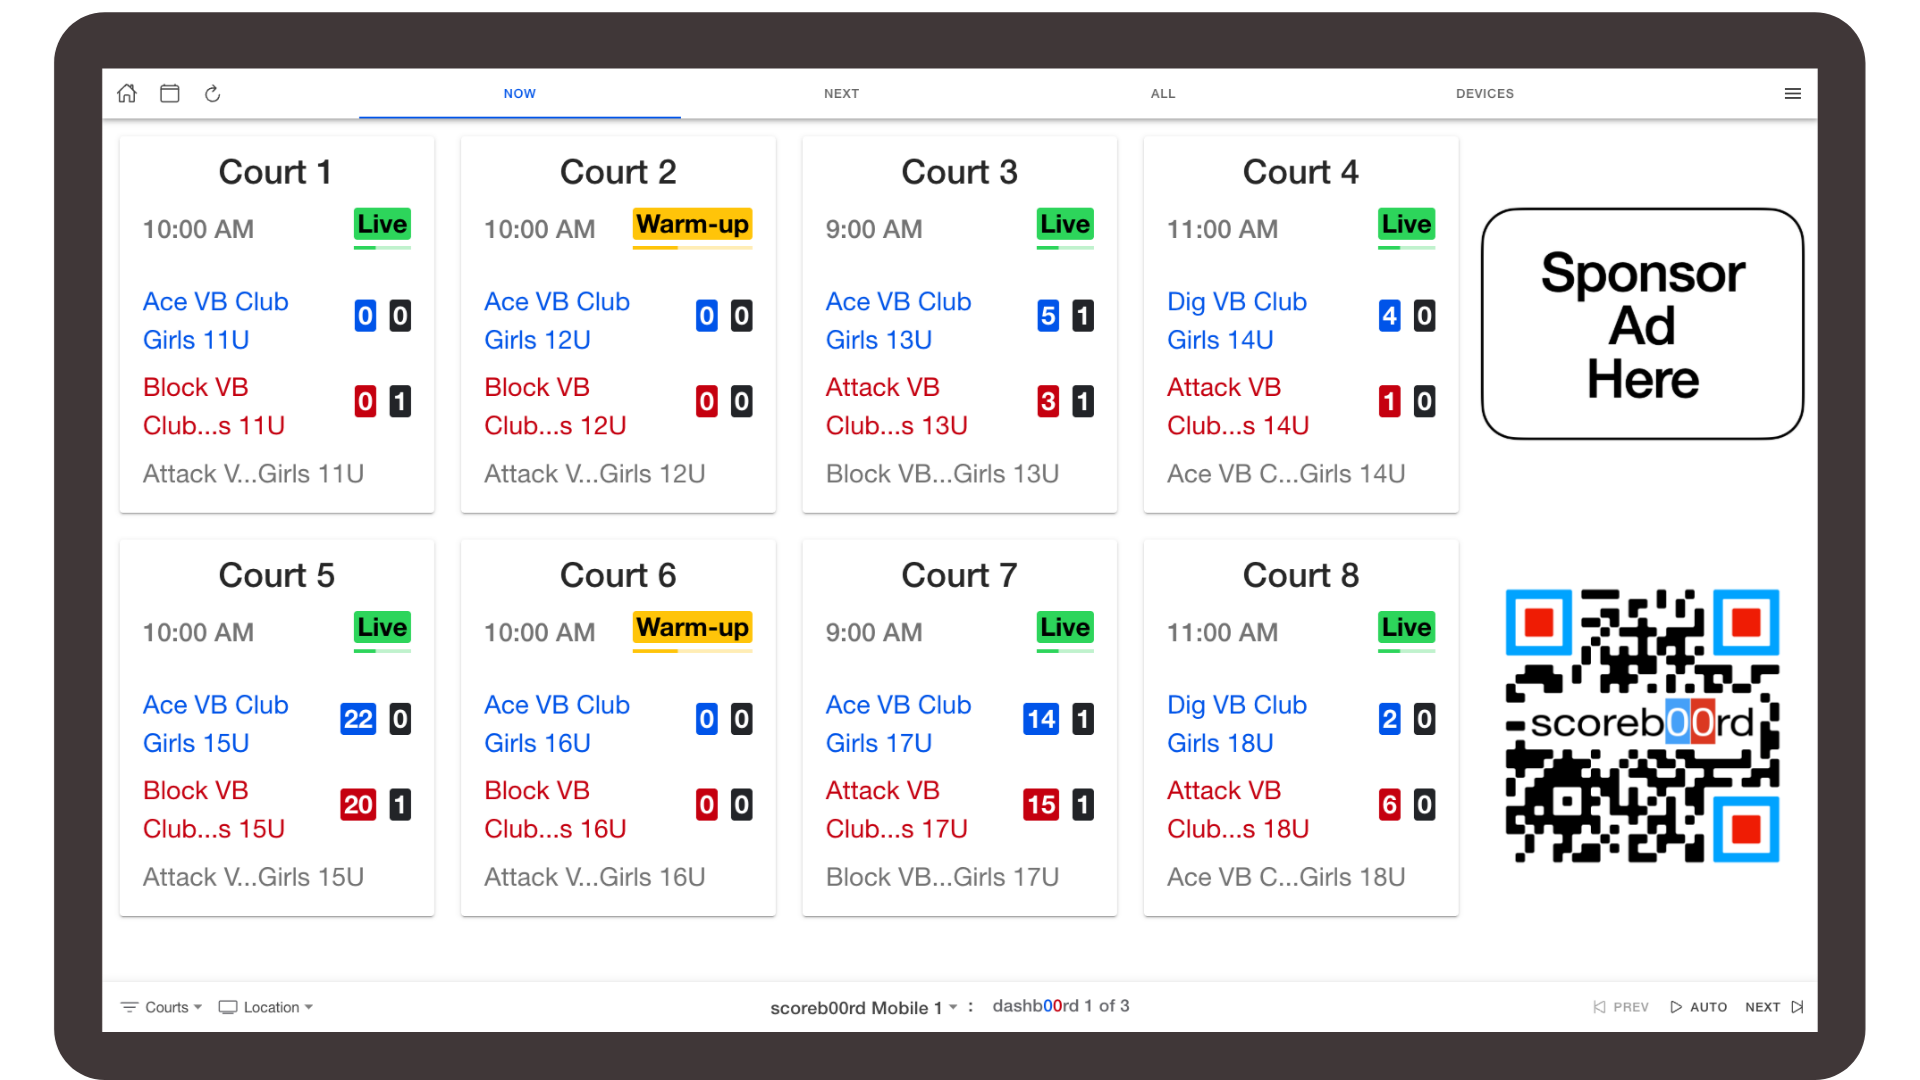Click the vertical dots options icon

pos(970,1007)
